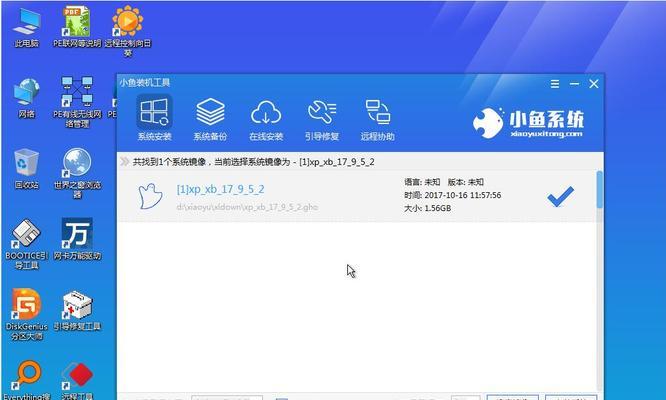Image resolution: width=666 pixels, height=400 pixels.
Task: Click the path d:\xiaoyu\xldown\xp_xb_17_9_5_2.gho
Action: (x=247, y=207)
